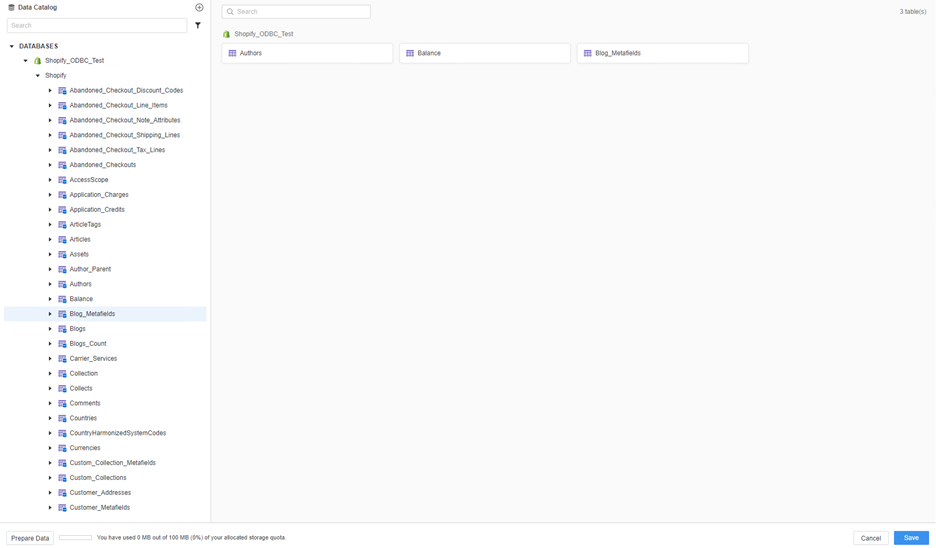Select Blog_Metafields in the tree
Image resolution: width=936 pixels, height=548 pixels.
point(92,314)
